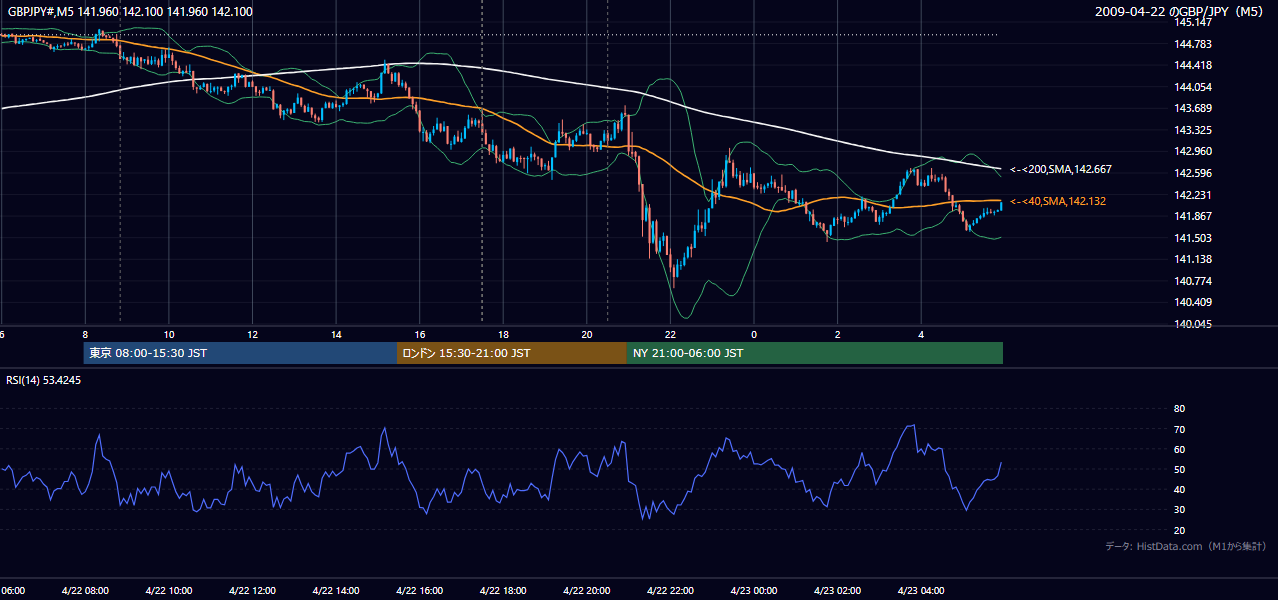The height and width of the screenshot is (600, 1278).
Task: Click hour 14 tick on the chart axis
Action: click(337, 334)
